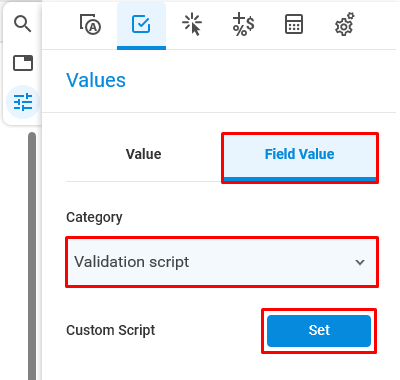The image size is (400, 380).
Task: Click the vertical scrollbar on the left
Action: (x=32, y=256)
